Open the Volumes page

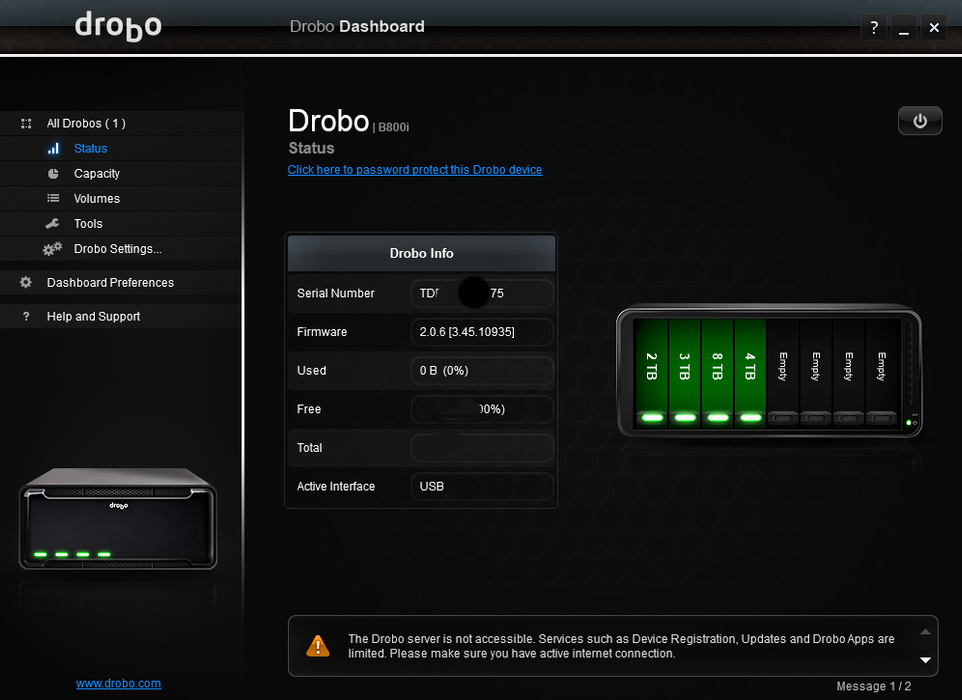point(121,199)
